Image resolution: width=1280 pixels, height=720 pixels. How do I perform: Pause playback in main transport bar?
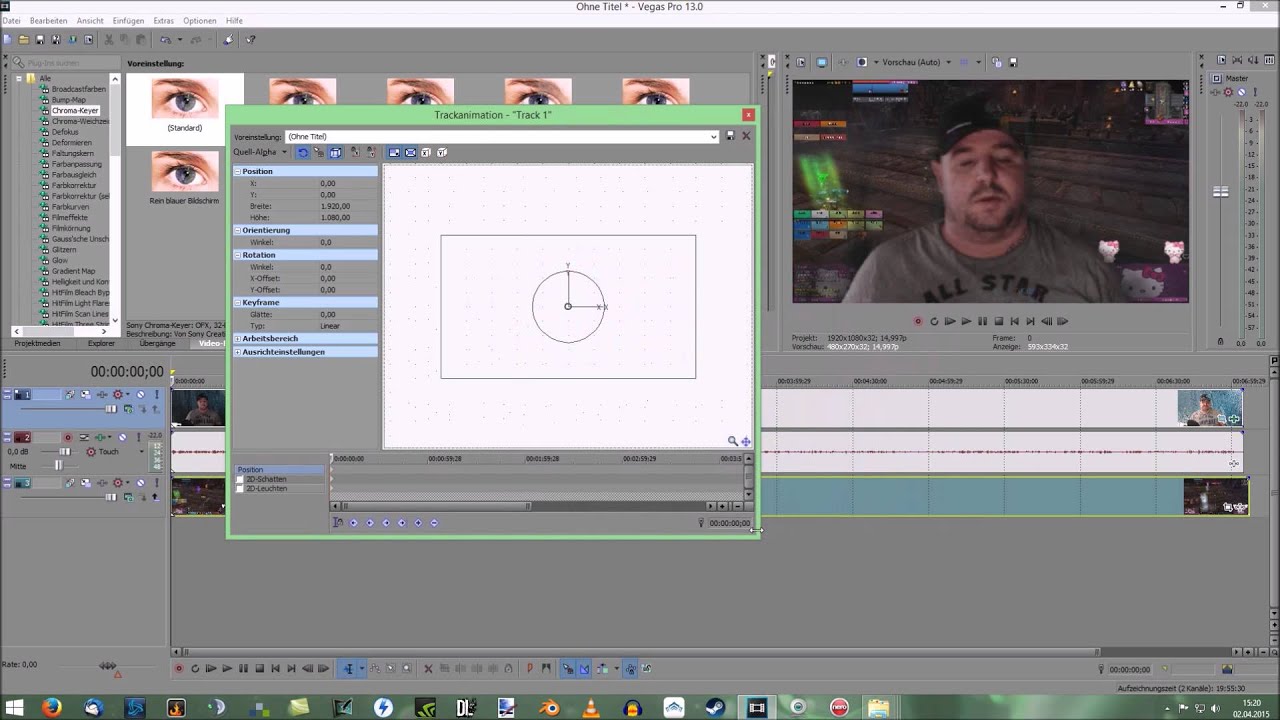pyautogui.click(x=243, y=668)
